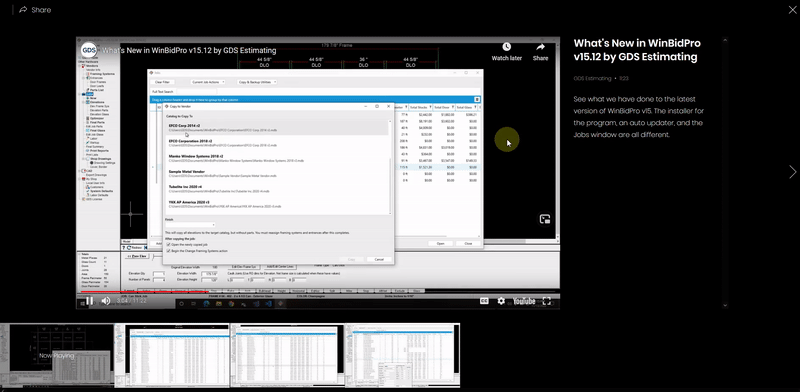800x392 pixels.
Task: Expand the Finish combo box
Action: [x=190, y=225]
